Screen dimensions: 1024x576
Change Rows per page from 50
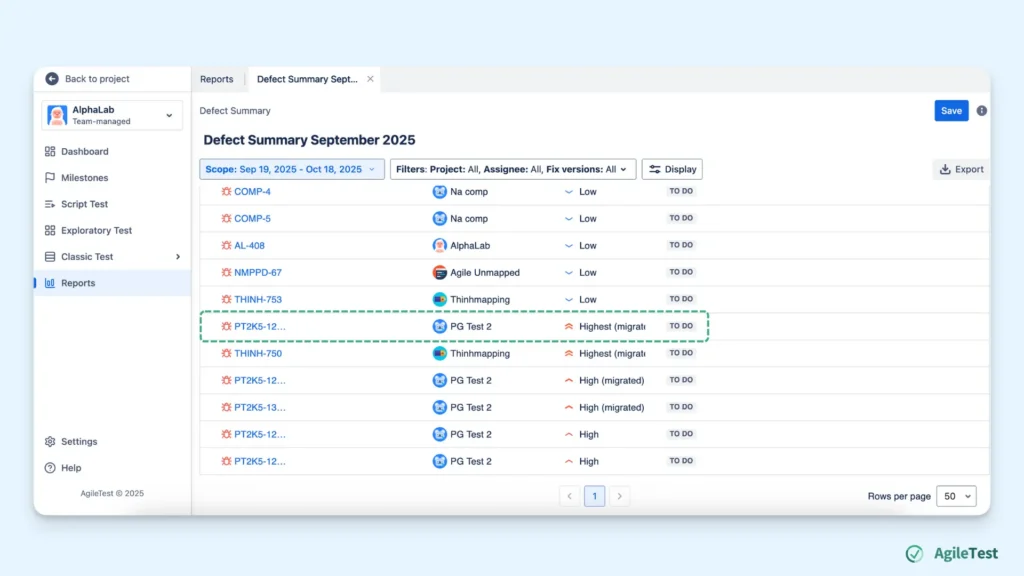955,495
